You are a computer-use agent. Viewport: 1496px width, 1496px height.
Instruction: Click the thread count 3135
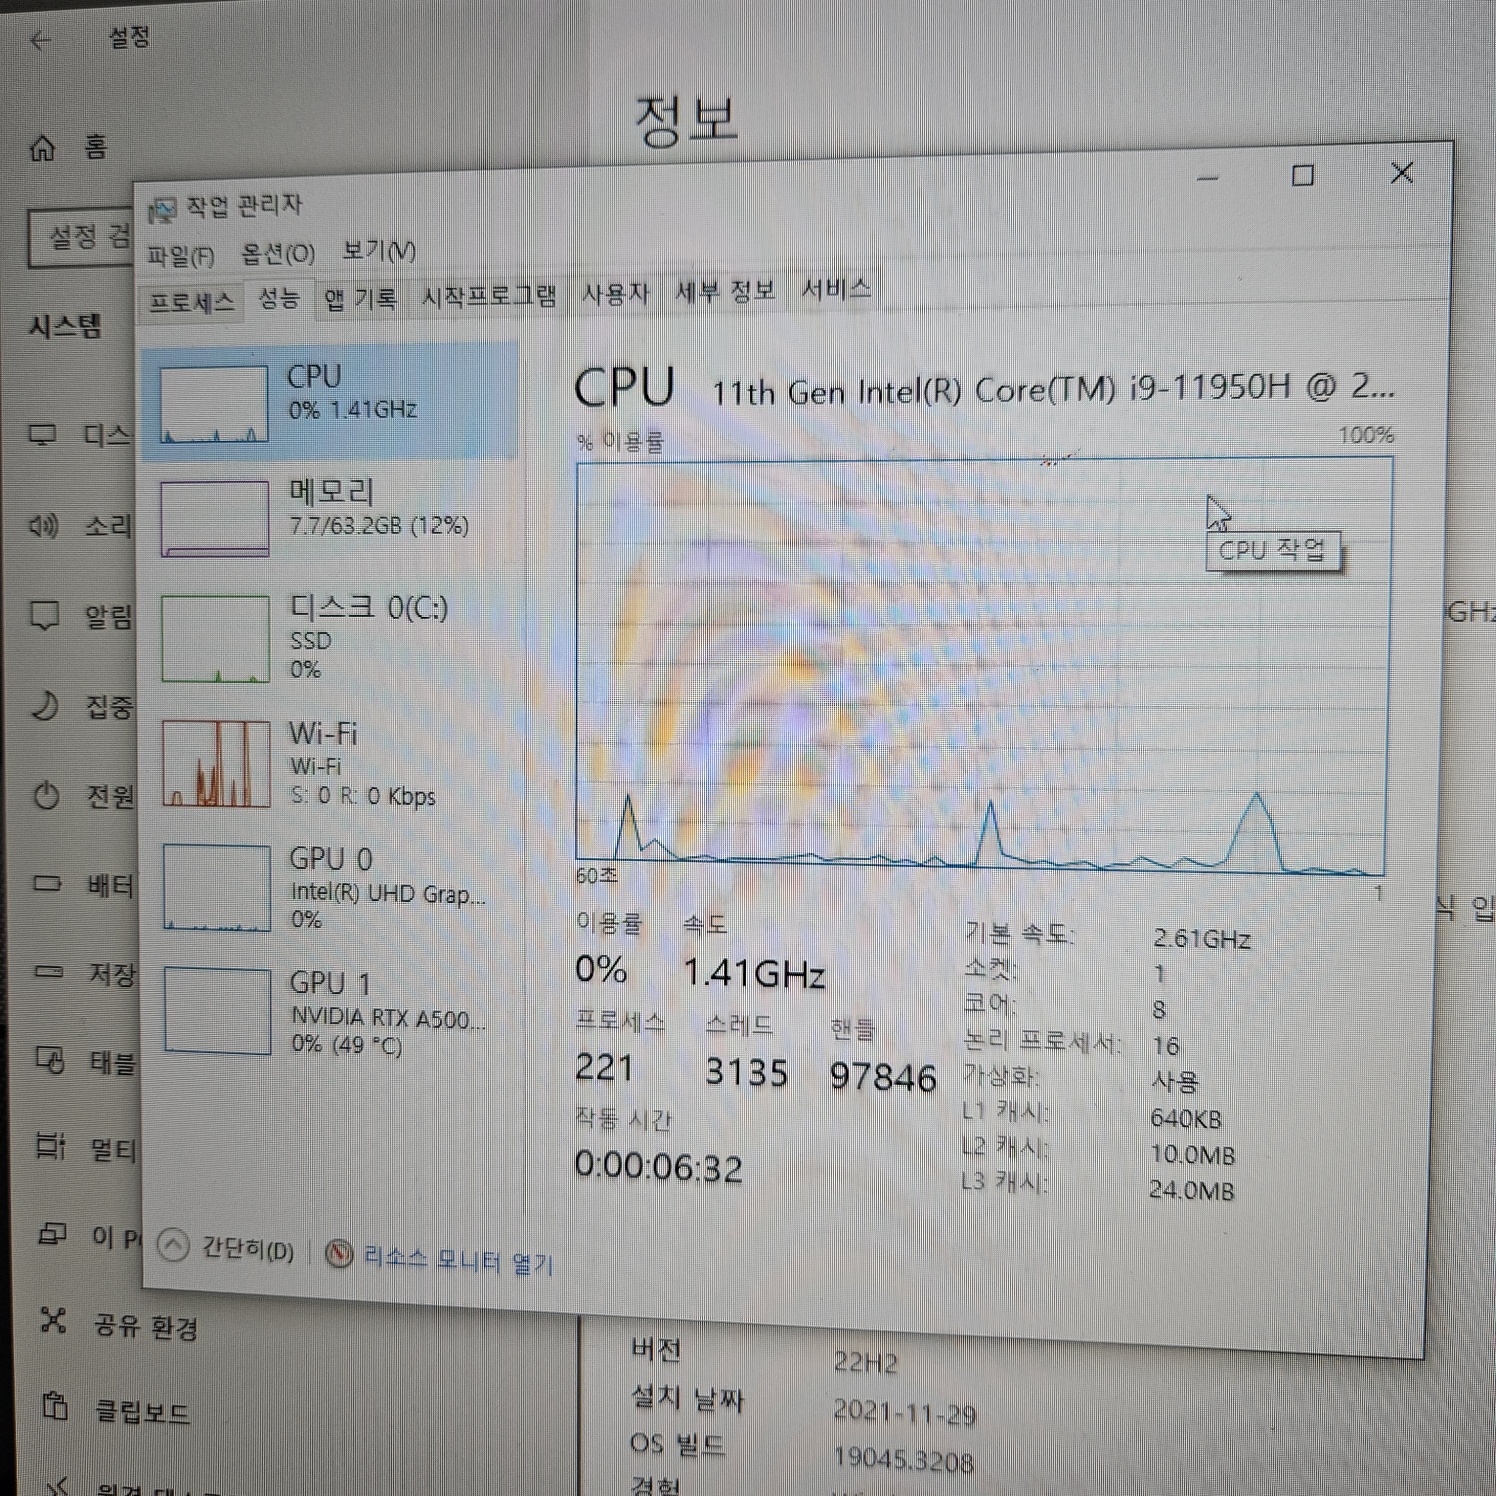click(x=746, y=1072)
